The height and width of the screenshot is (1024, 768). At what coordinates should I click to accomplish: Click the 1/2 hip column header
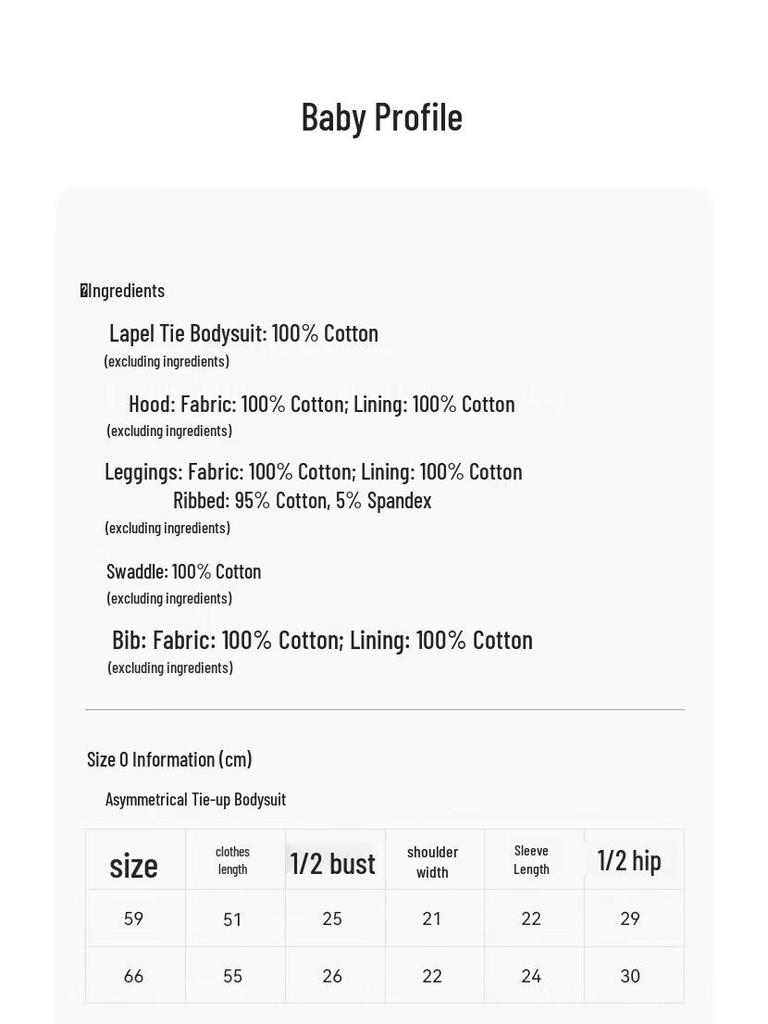(x=630, y=861)
